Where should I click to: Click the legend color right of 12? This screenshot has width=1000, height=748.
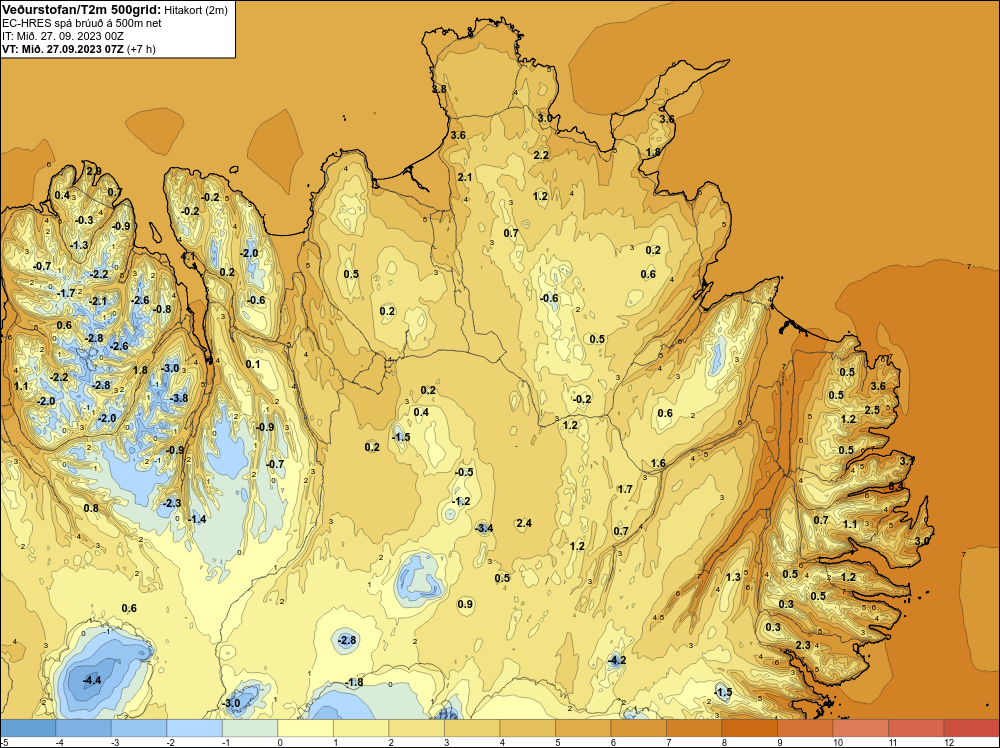coord(971,728)
